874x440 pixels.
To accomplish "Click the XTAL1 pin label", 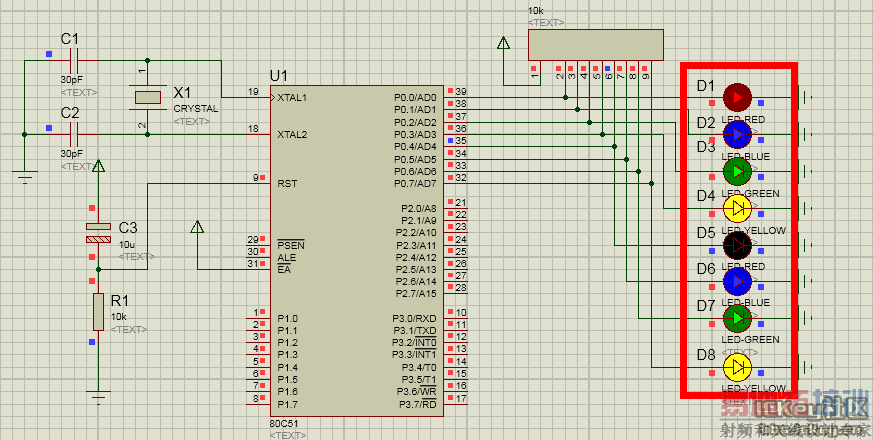I will pyautogui.click(x=292, y=97).
